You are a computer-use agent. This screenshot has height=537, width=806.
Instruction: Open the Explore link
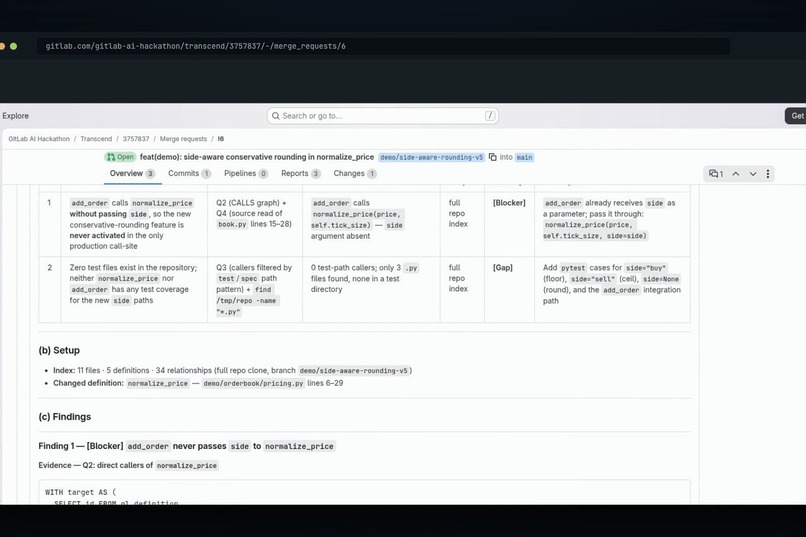coord(15,116)
